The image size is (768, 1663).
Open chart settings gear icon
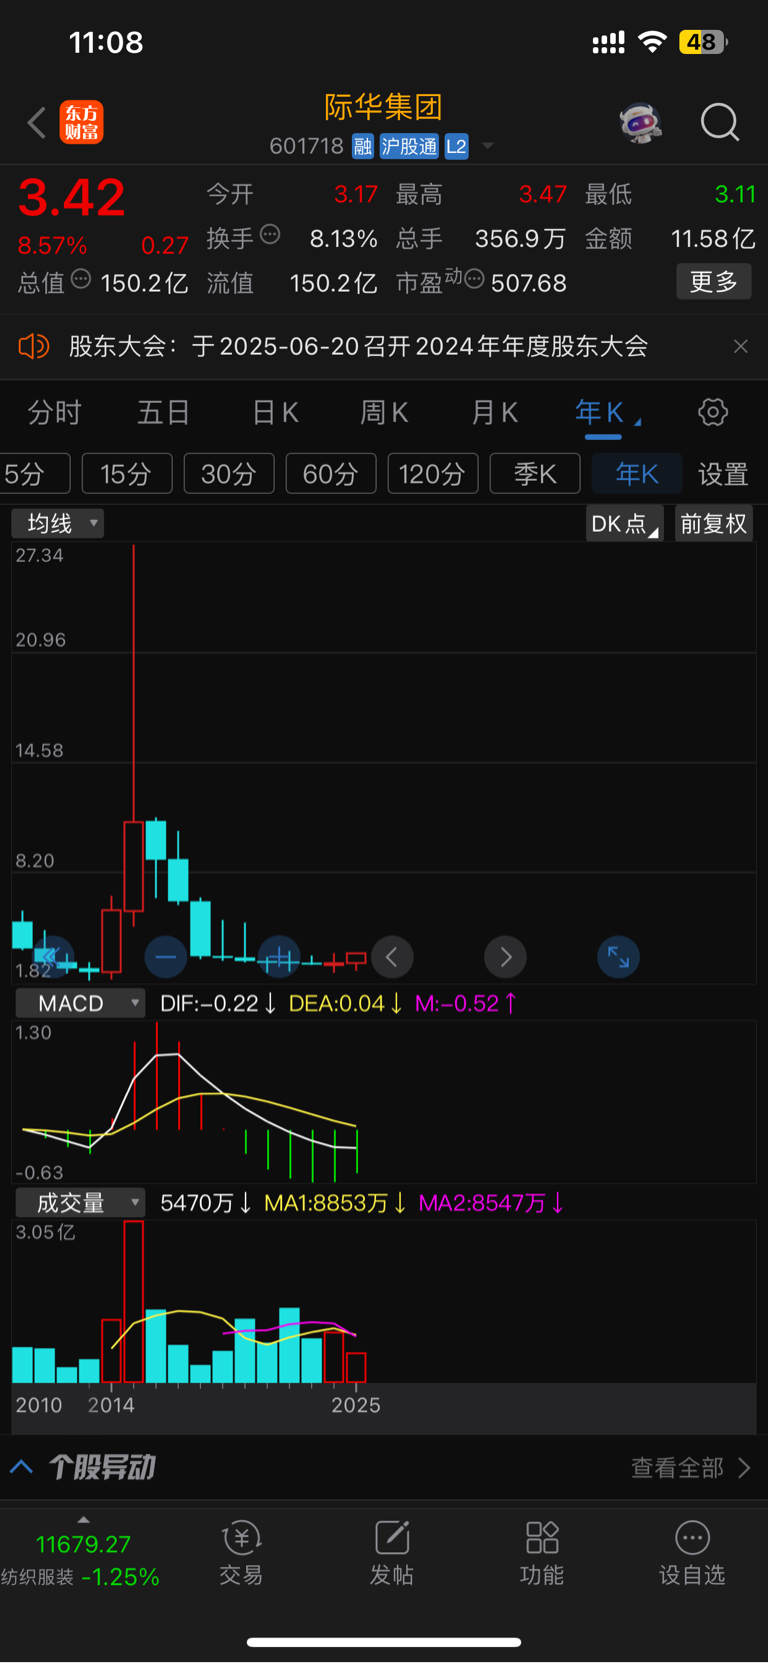point(713,412)
